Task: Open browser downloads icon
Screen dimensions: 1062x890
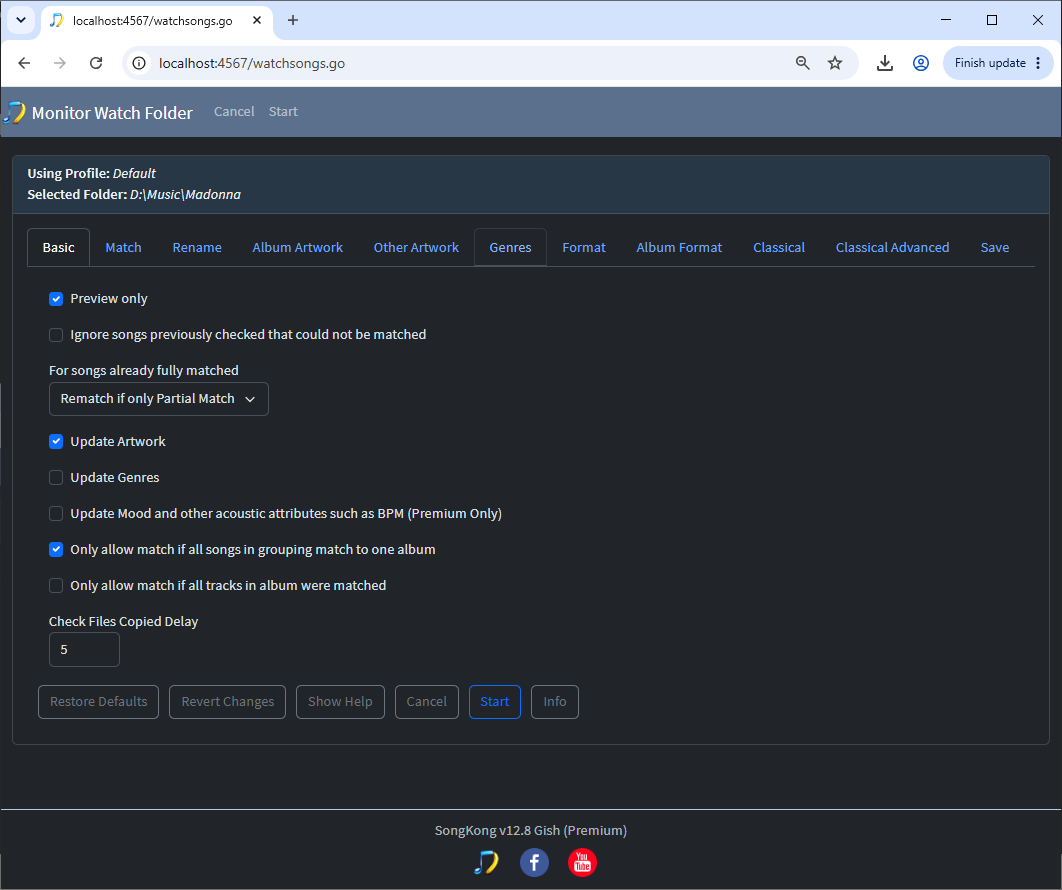Action: pyautogui.click(x=884, y=63)
